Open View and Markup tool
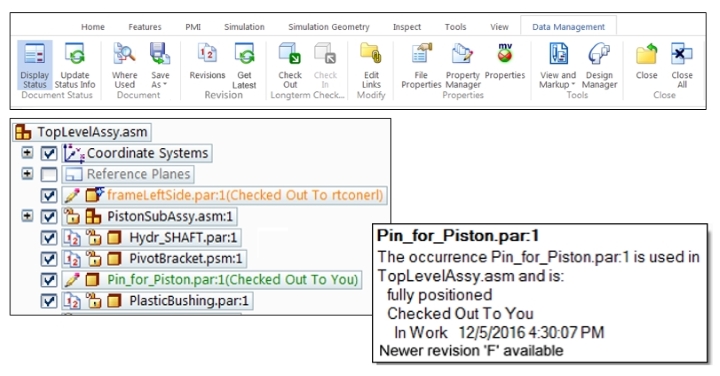 558,65
